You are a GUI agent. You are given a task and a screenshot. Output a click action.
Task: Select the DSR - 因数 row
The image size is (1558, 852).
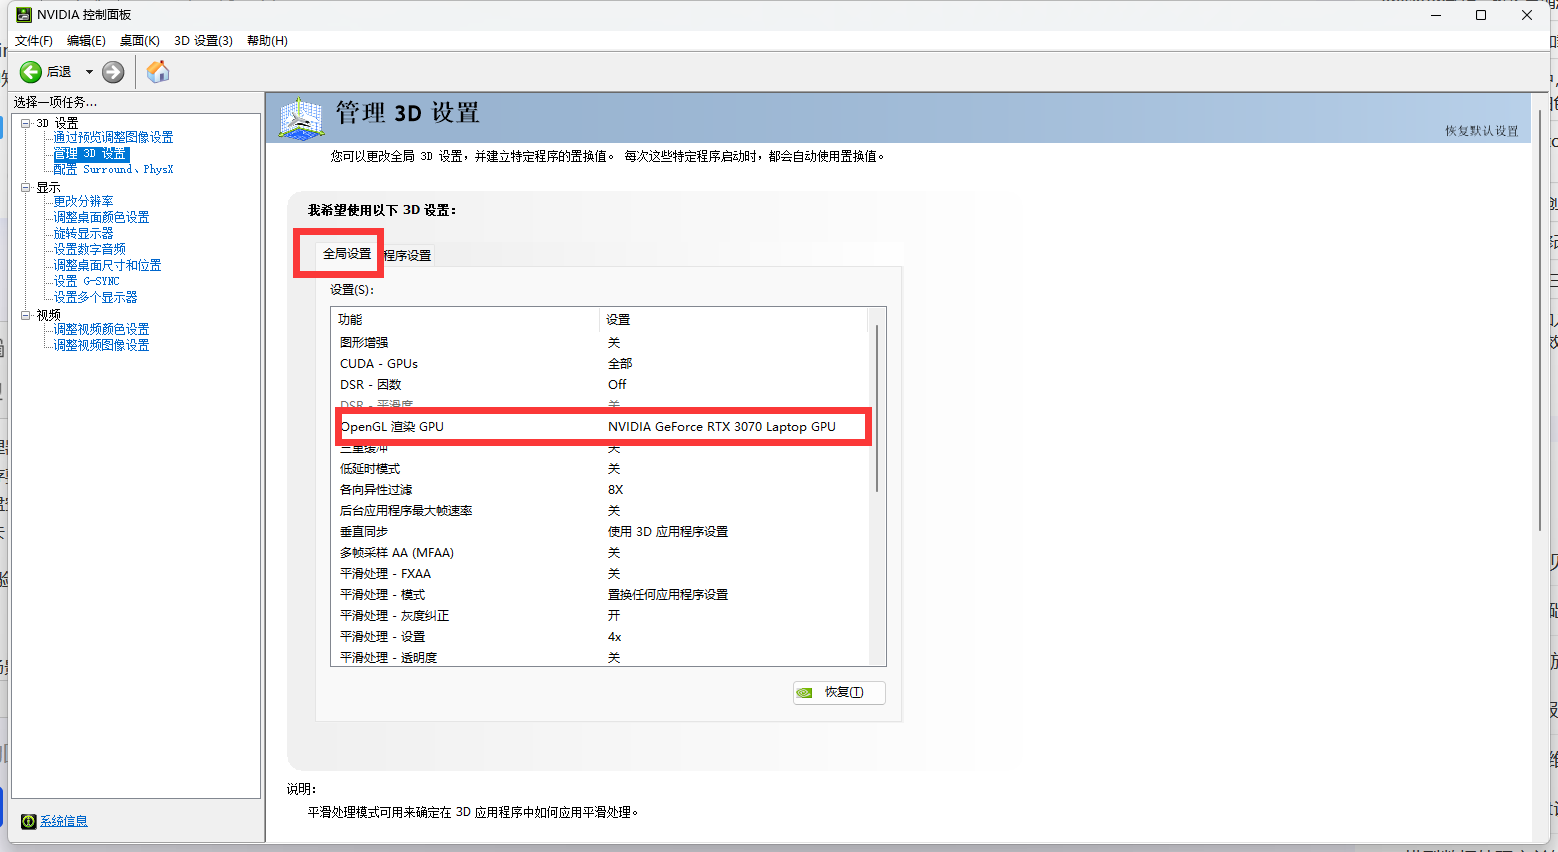[600, 385]
